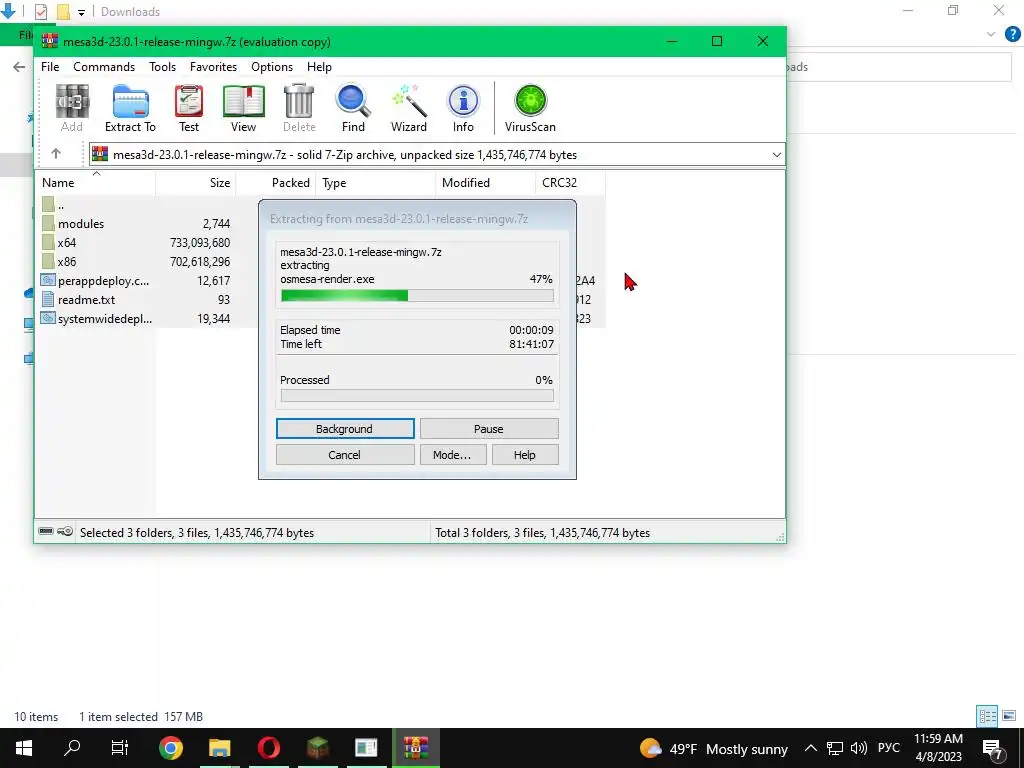Click the systemwidedepl... file icon
This screenshot has width=1024, height=768.
(x=48, y=318)
